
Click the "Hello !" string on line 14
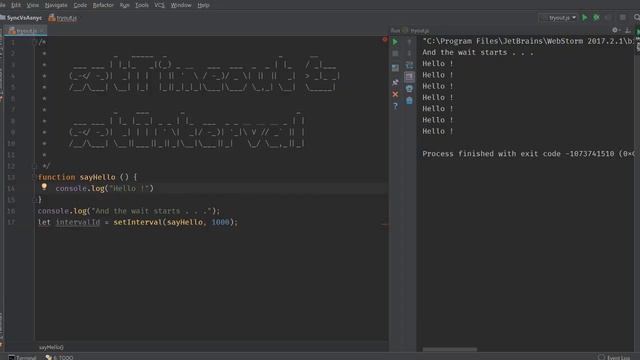(129, 188)
